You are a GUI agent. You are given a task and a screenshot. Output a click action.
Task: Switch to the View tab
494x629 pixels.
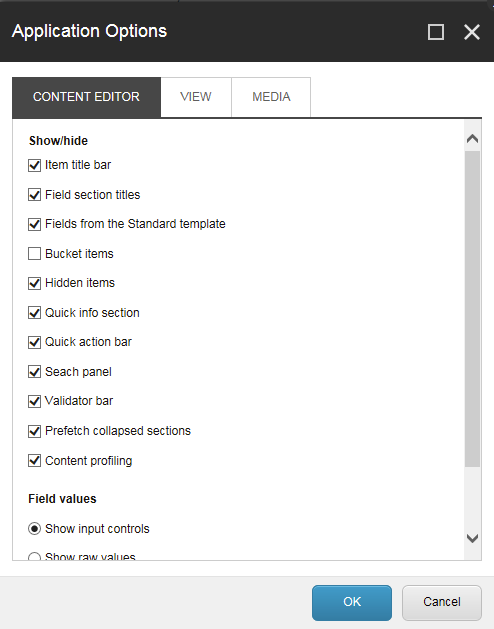[x=196, y=97]
